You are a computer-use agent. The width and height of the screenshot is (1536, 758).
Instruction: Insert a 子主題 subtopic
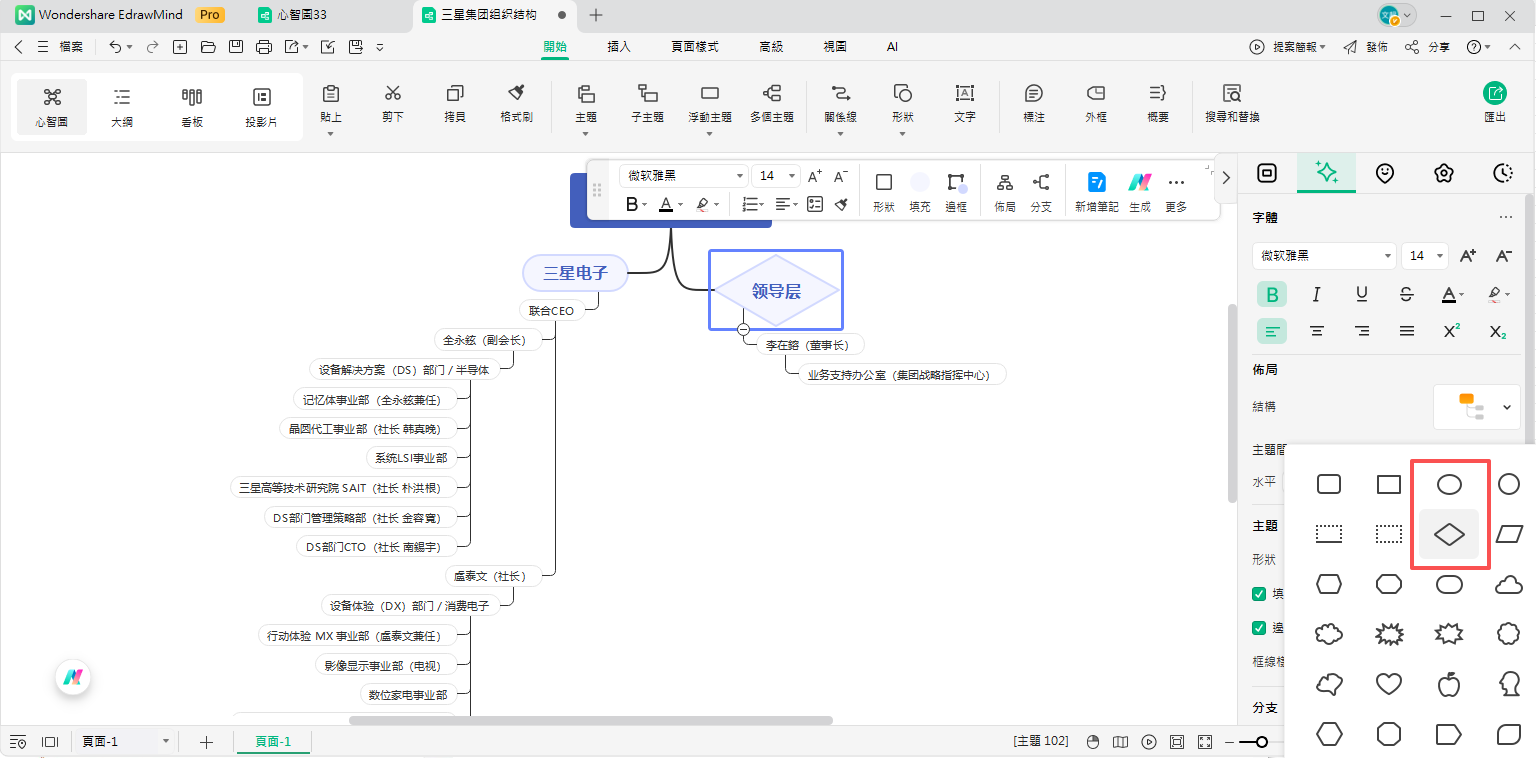click(647, 106)
